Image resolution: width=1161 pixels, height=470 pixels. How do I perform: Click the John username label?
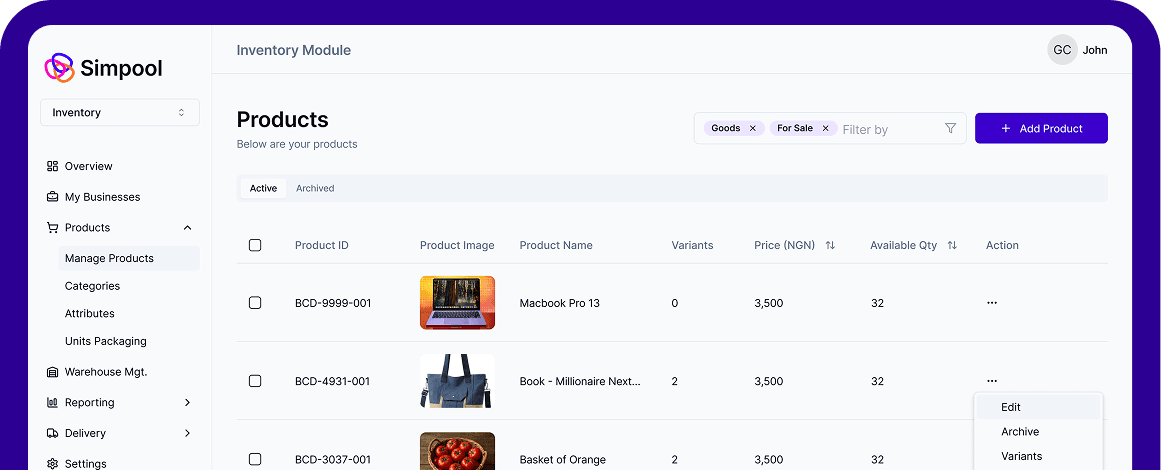[x=1095, y=50]
